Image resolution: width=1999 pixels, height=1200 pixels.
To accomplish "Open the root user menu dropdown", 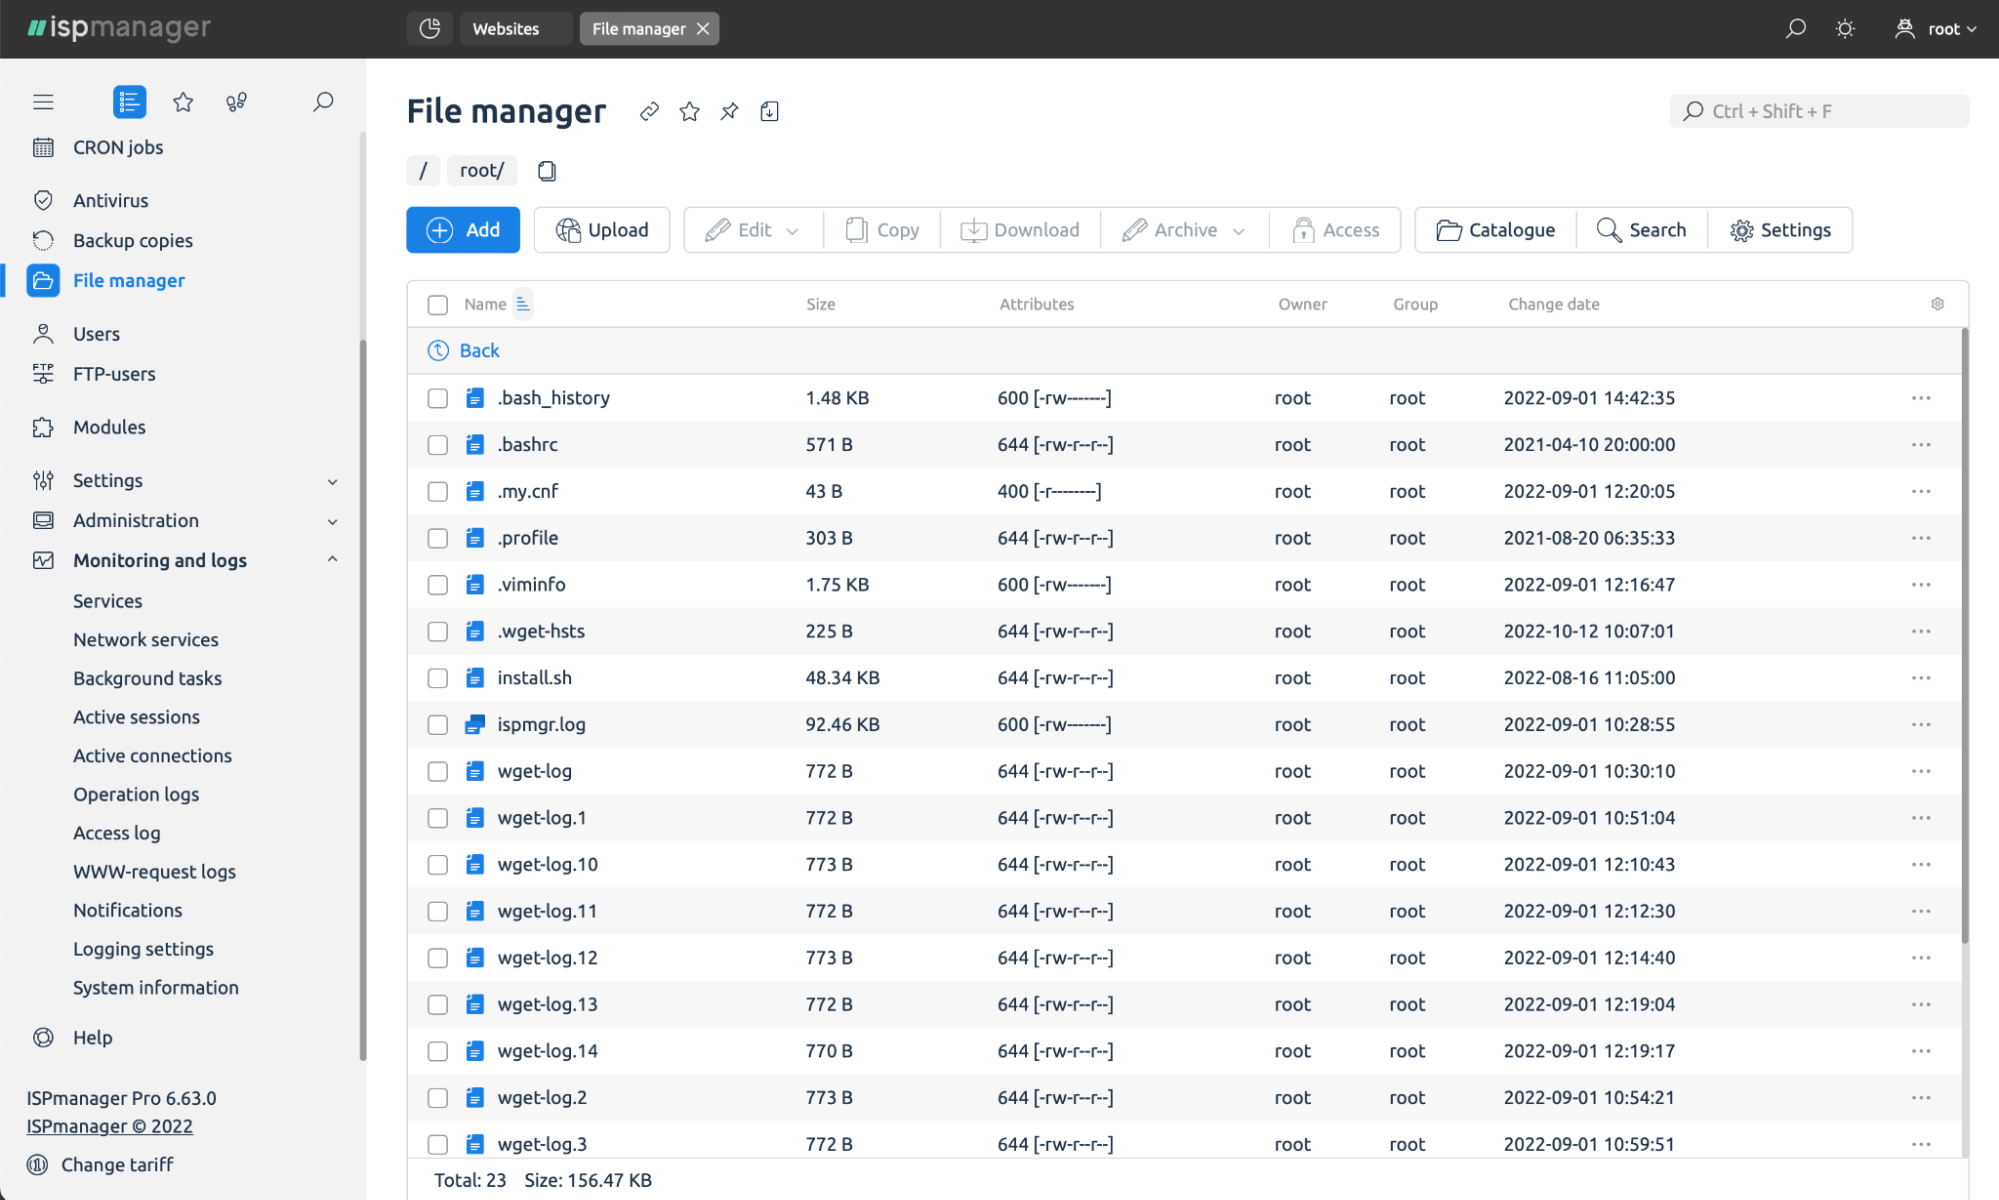I will pyautogui.click(x=1936, y=28).
